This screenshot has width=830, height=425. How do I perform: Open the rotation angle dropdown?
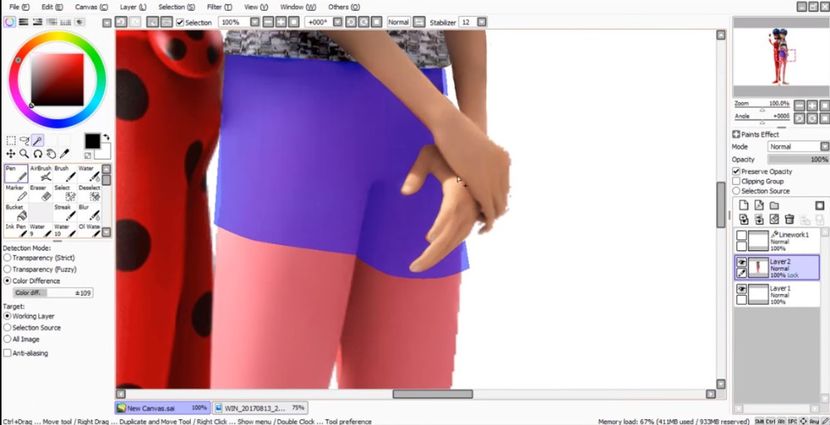(x=337, y=22)
